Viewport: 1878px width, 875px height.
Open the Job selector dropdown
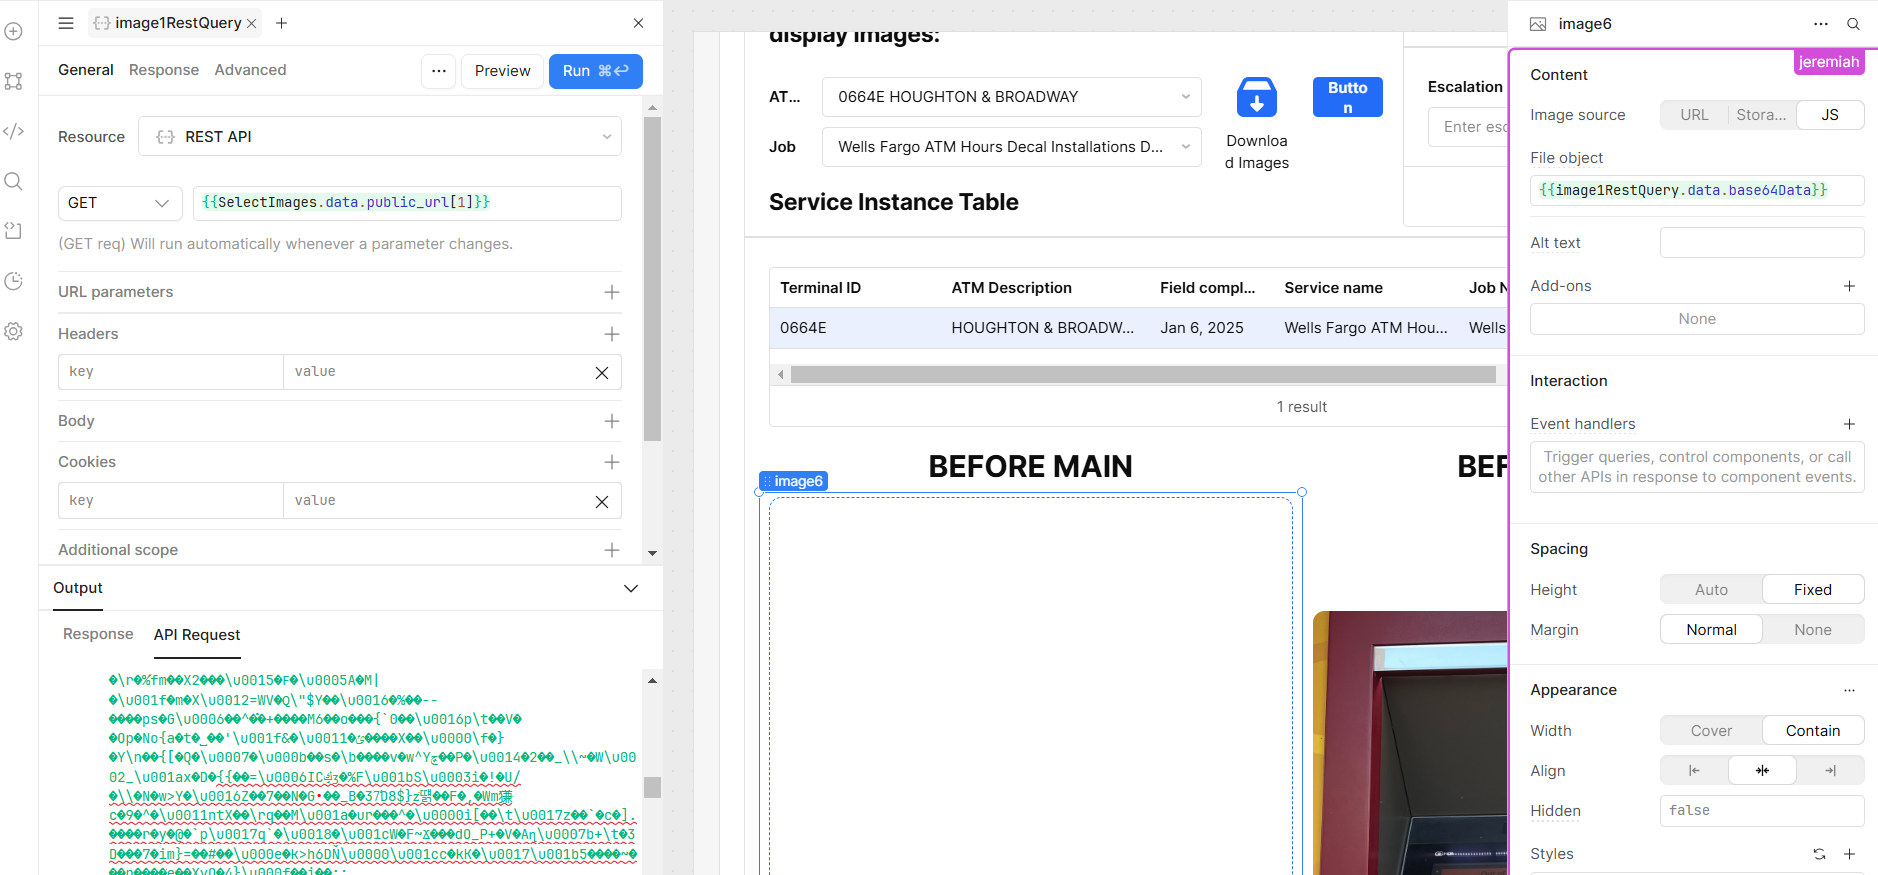tap(1012, 147)
